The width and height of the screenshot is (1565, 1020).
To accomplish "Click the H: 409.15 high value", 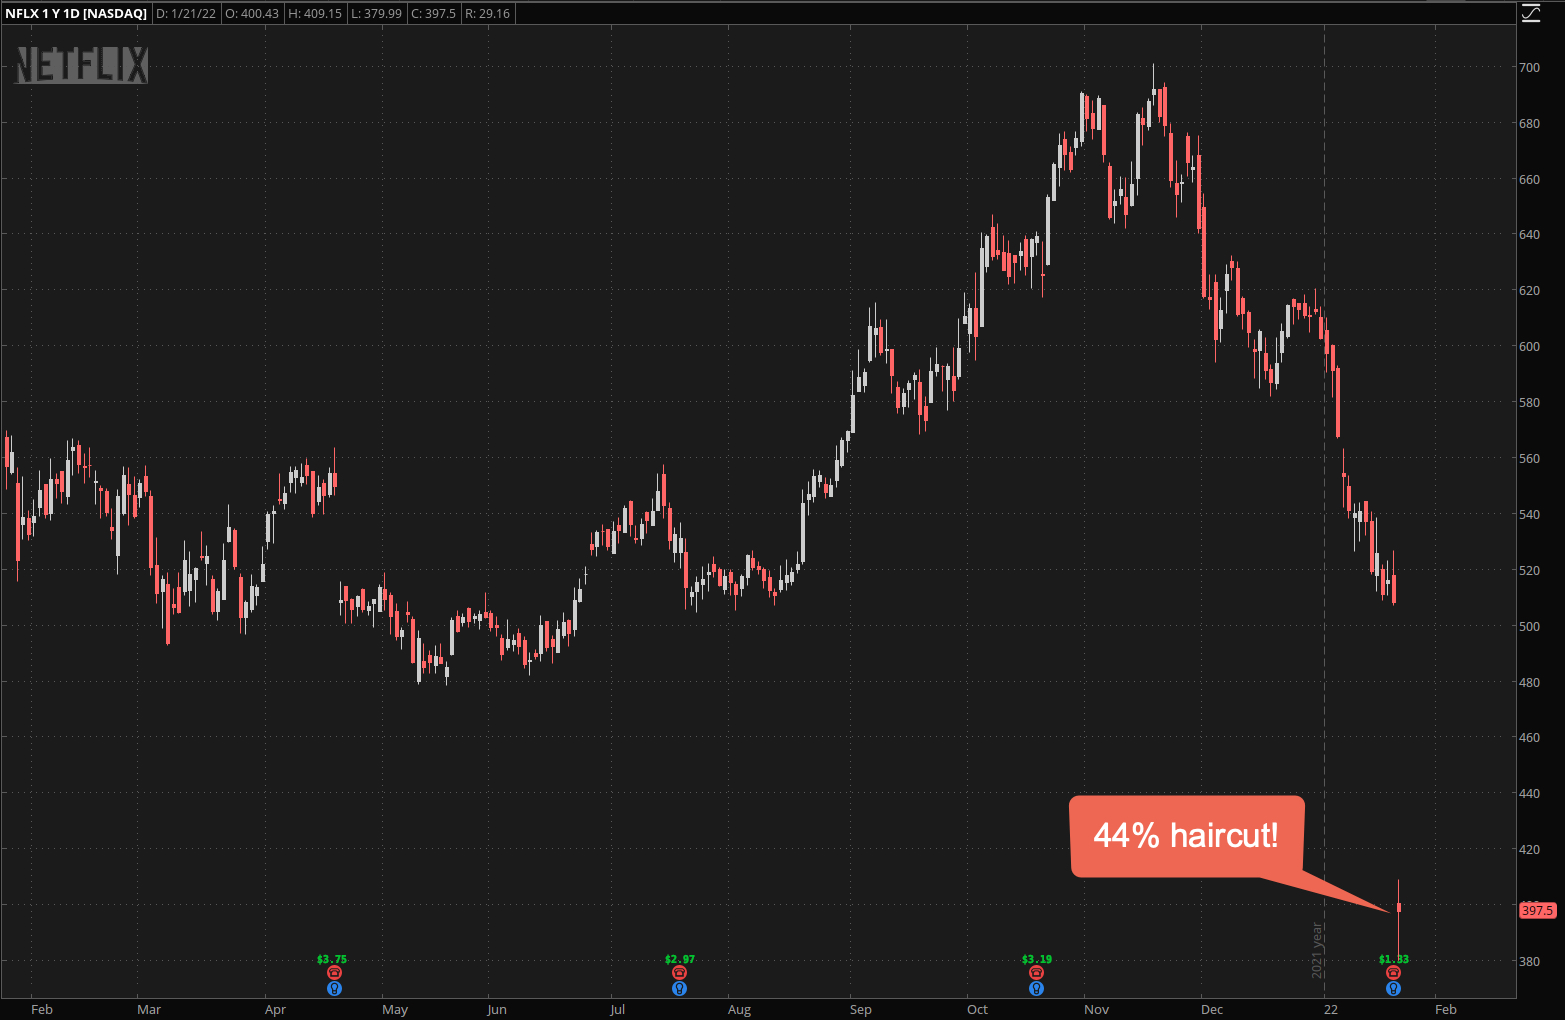I will (x=315, y=14).
